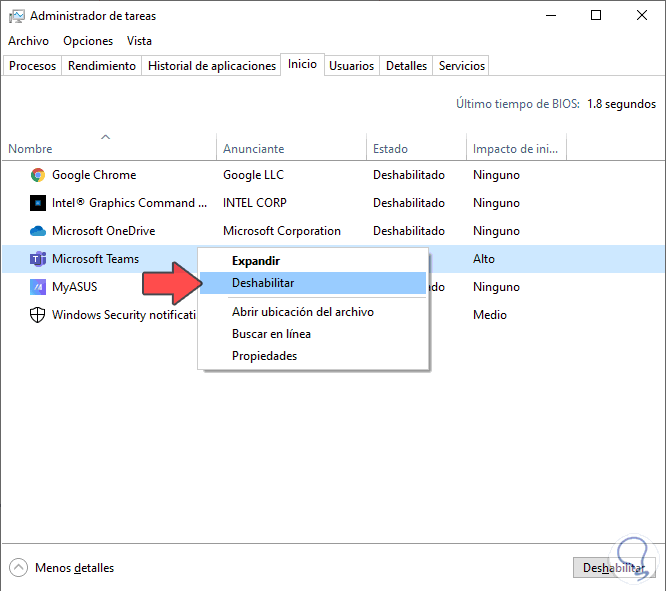Click Ninguno impact in the MyASUS row

[497, 287]
